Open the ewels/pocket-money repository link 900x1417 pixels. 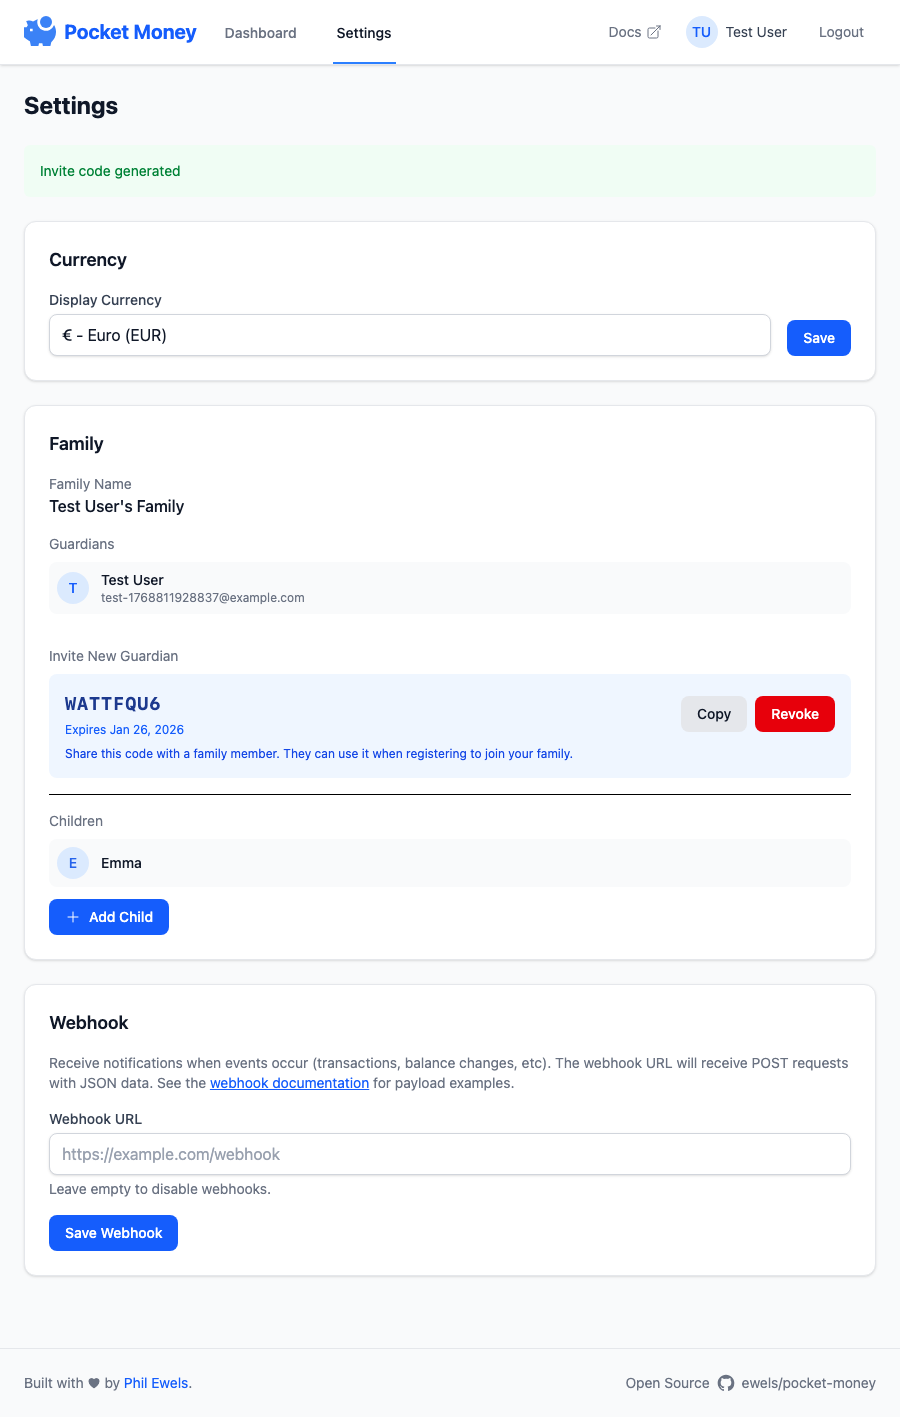tap(808, 1383)
